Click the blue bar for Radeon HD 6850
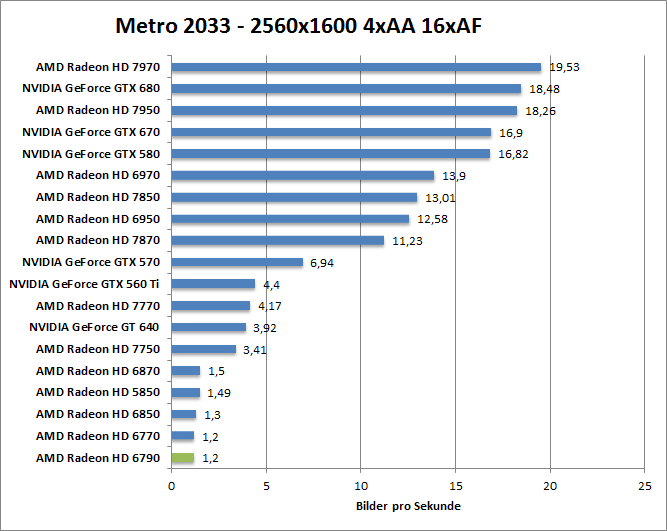This screenshot has width=667, height=531. point(184,414)
